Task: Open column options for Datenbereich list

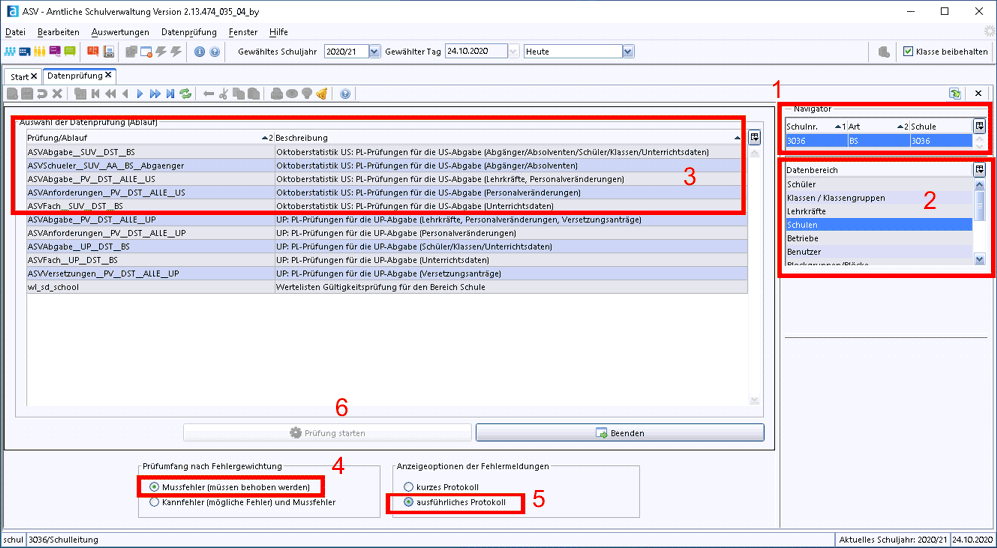Action: click(979, 170)
